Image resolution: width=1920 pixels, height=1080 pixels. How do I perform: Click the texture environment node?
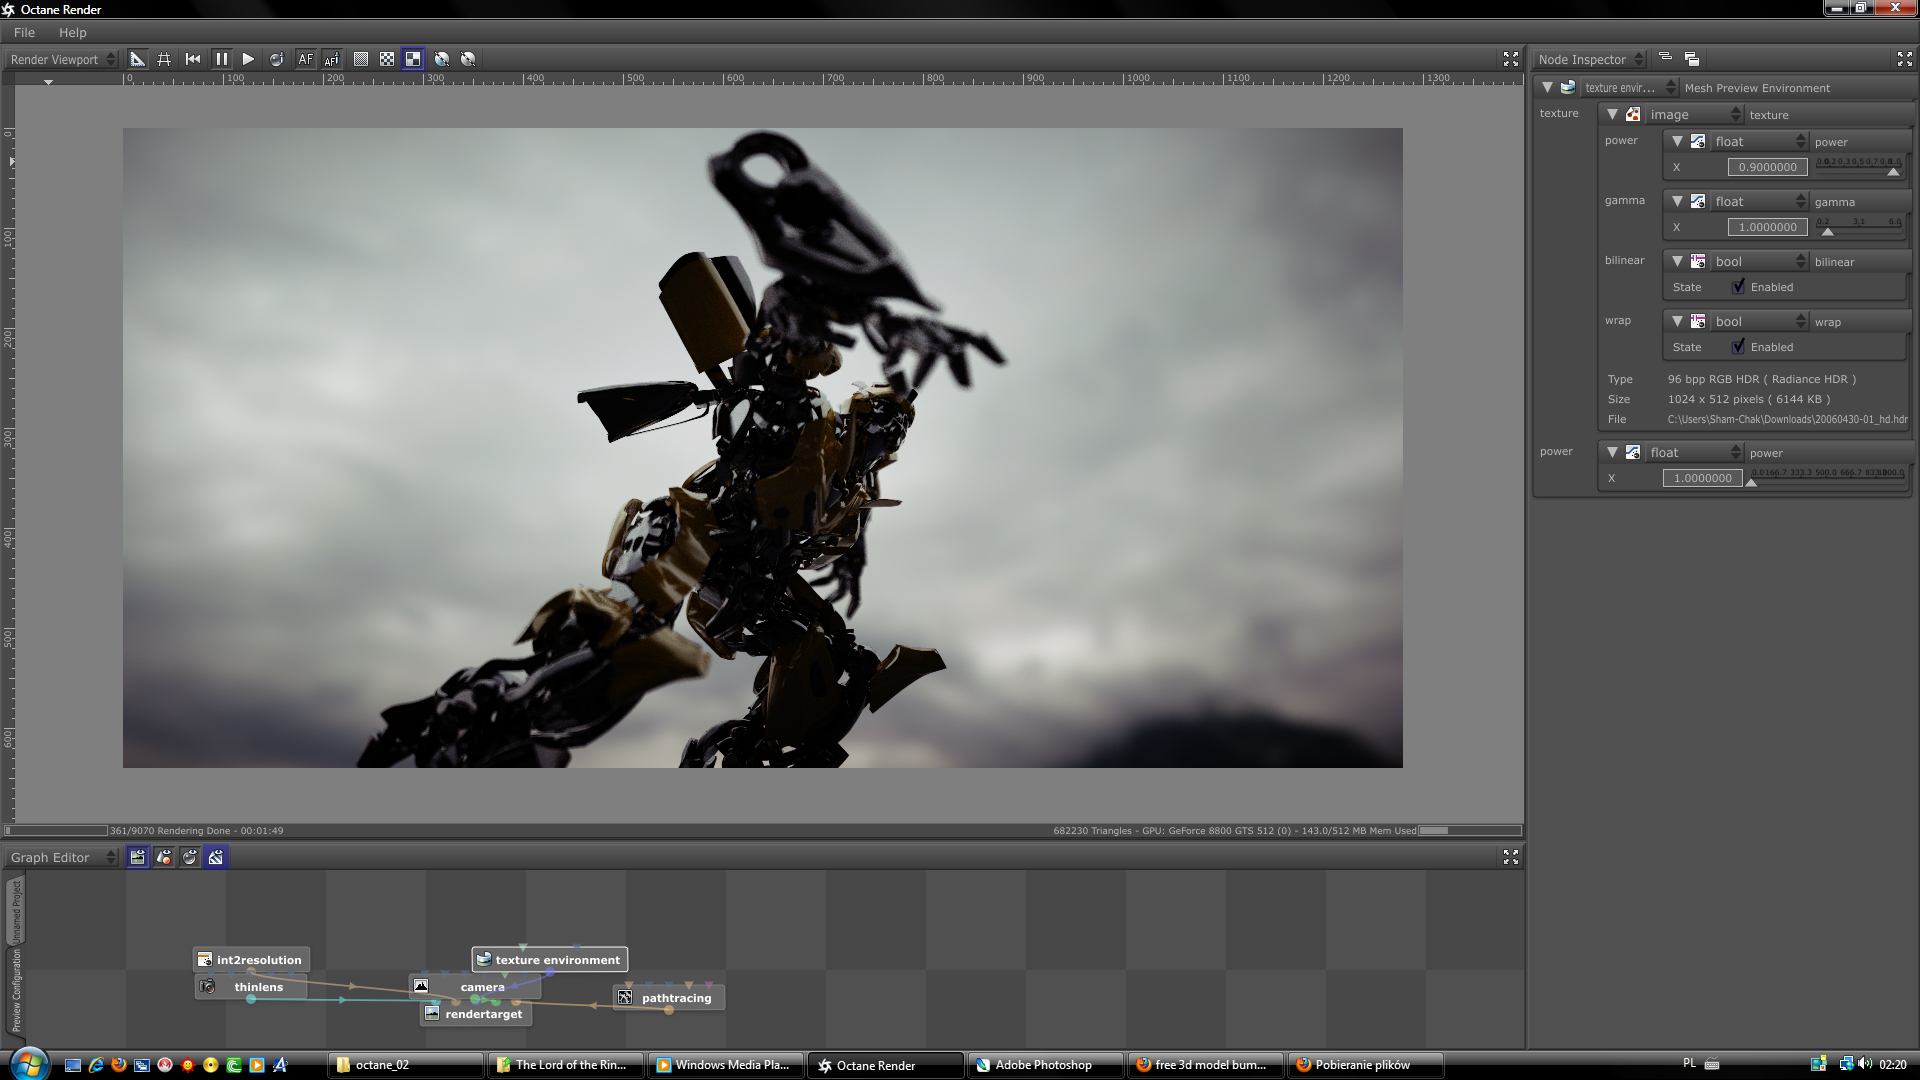coord(549,959)
